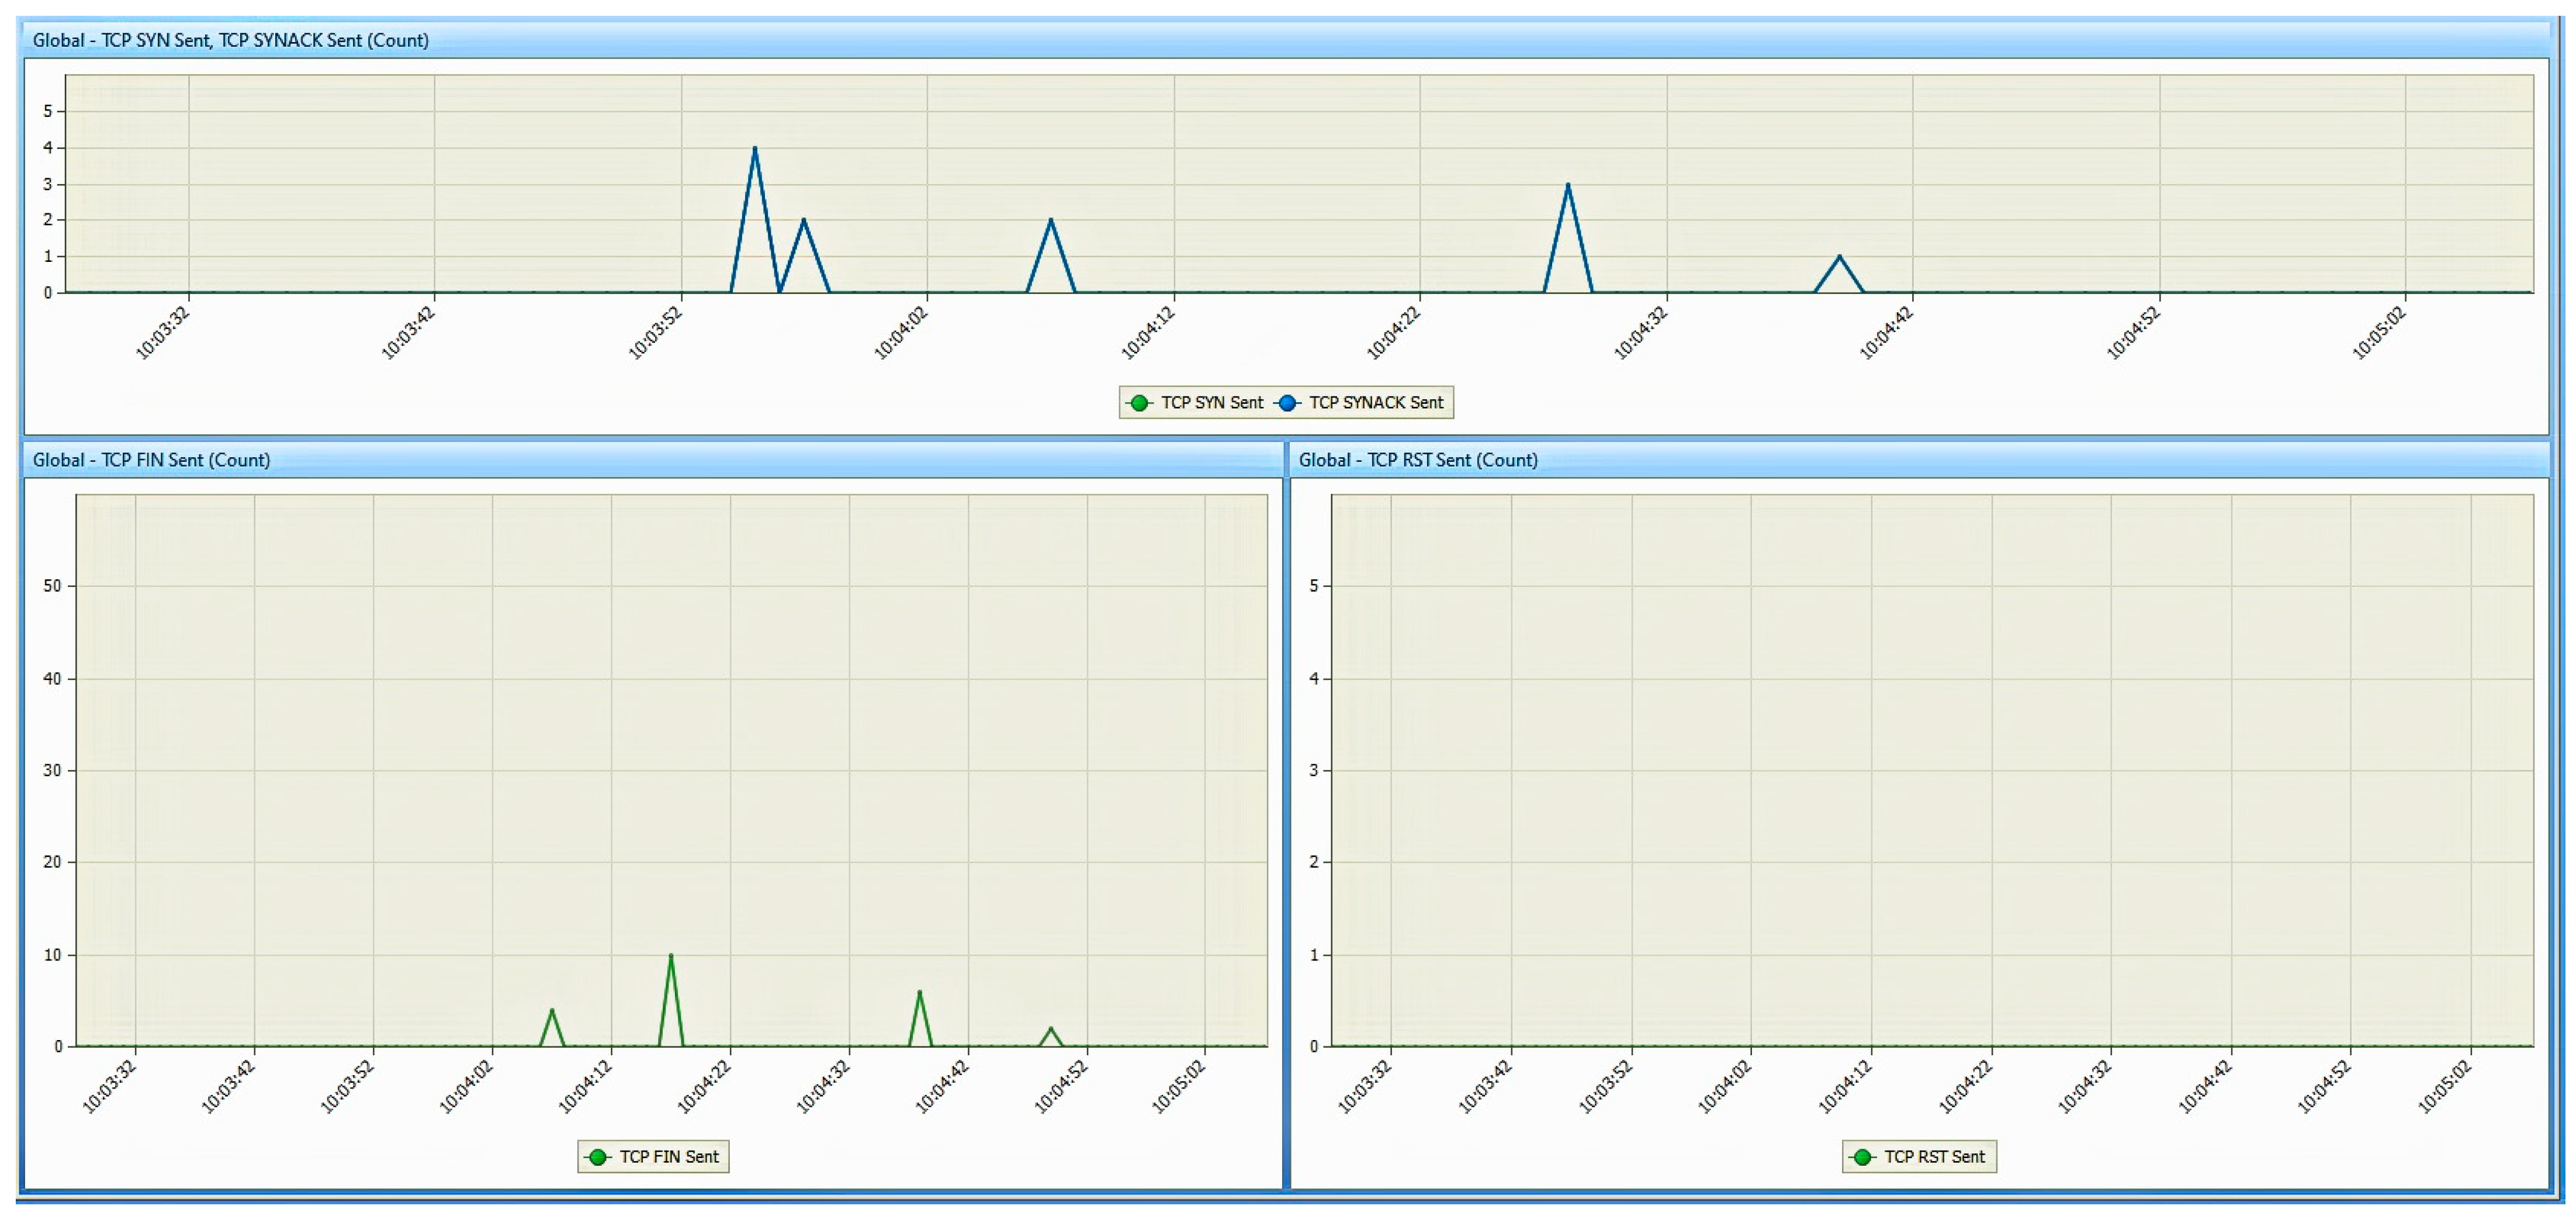Click the SYNACK peak at value 3

pos(1567,185)
